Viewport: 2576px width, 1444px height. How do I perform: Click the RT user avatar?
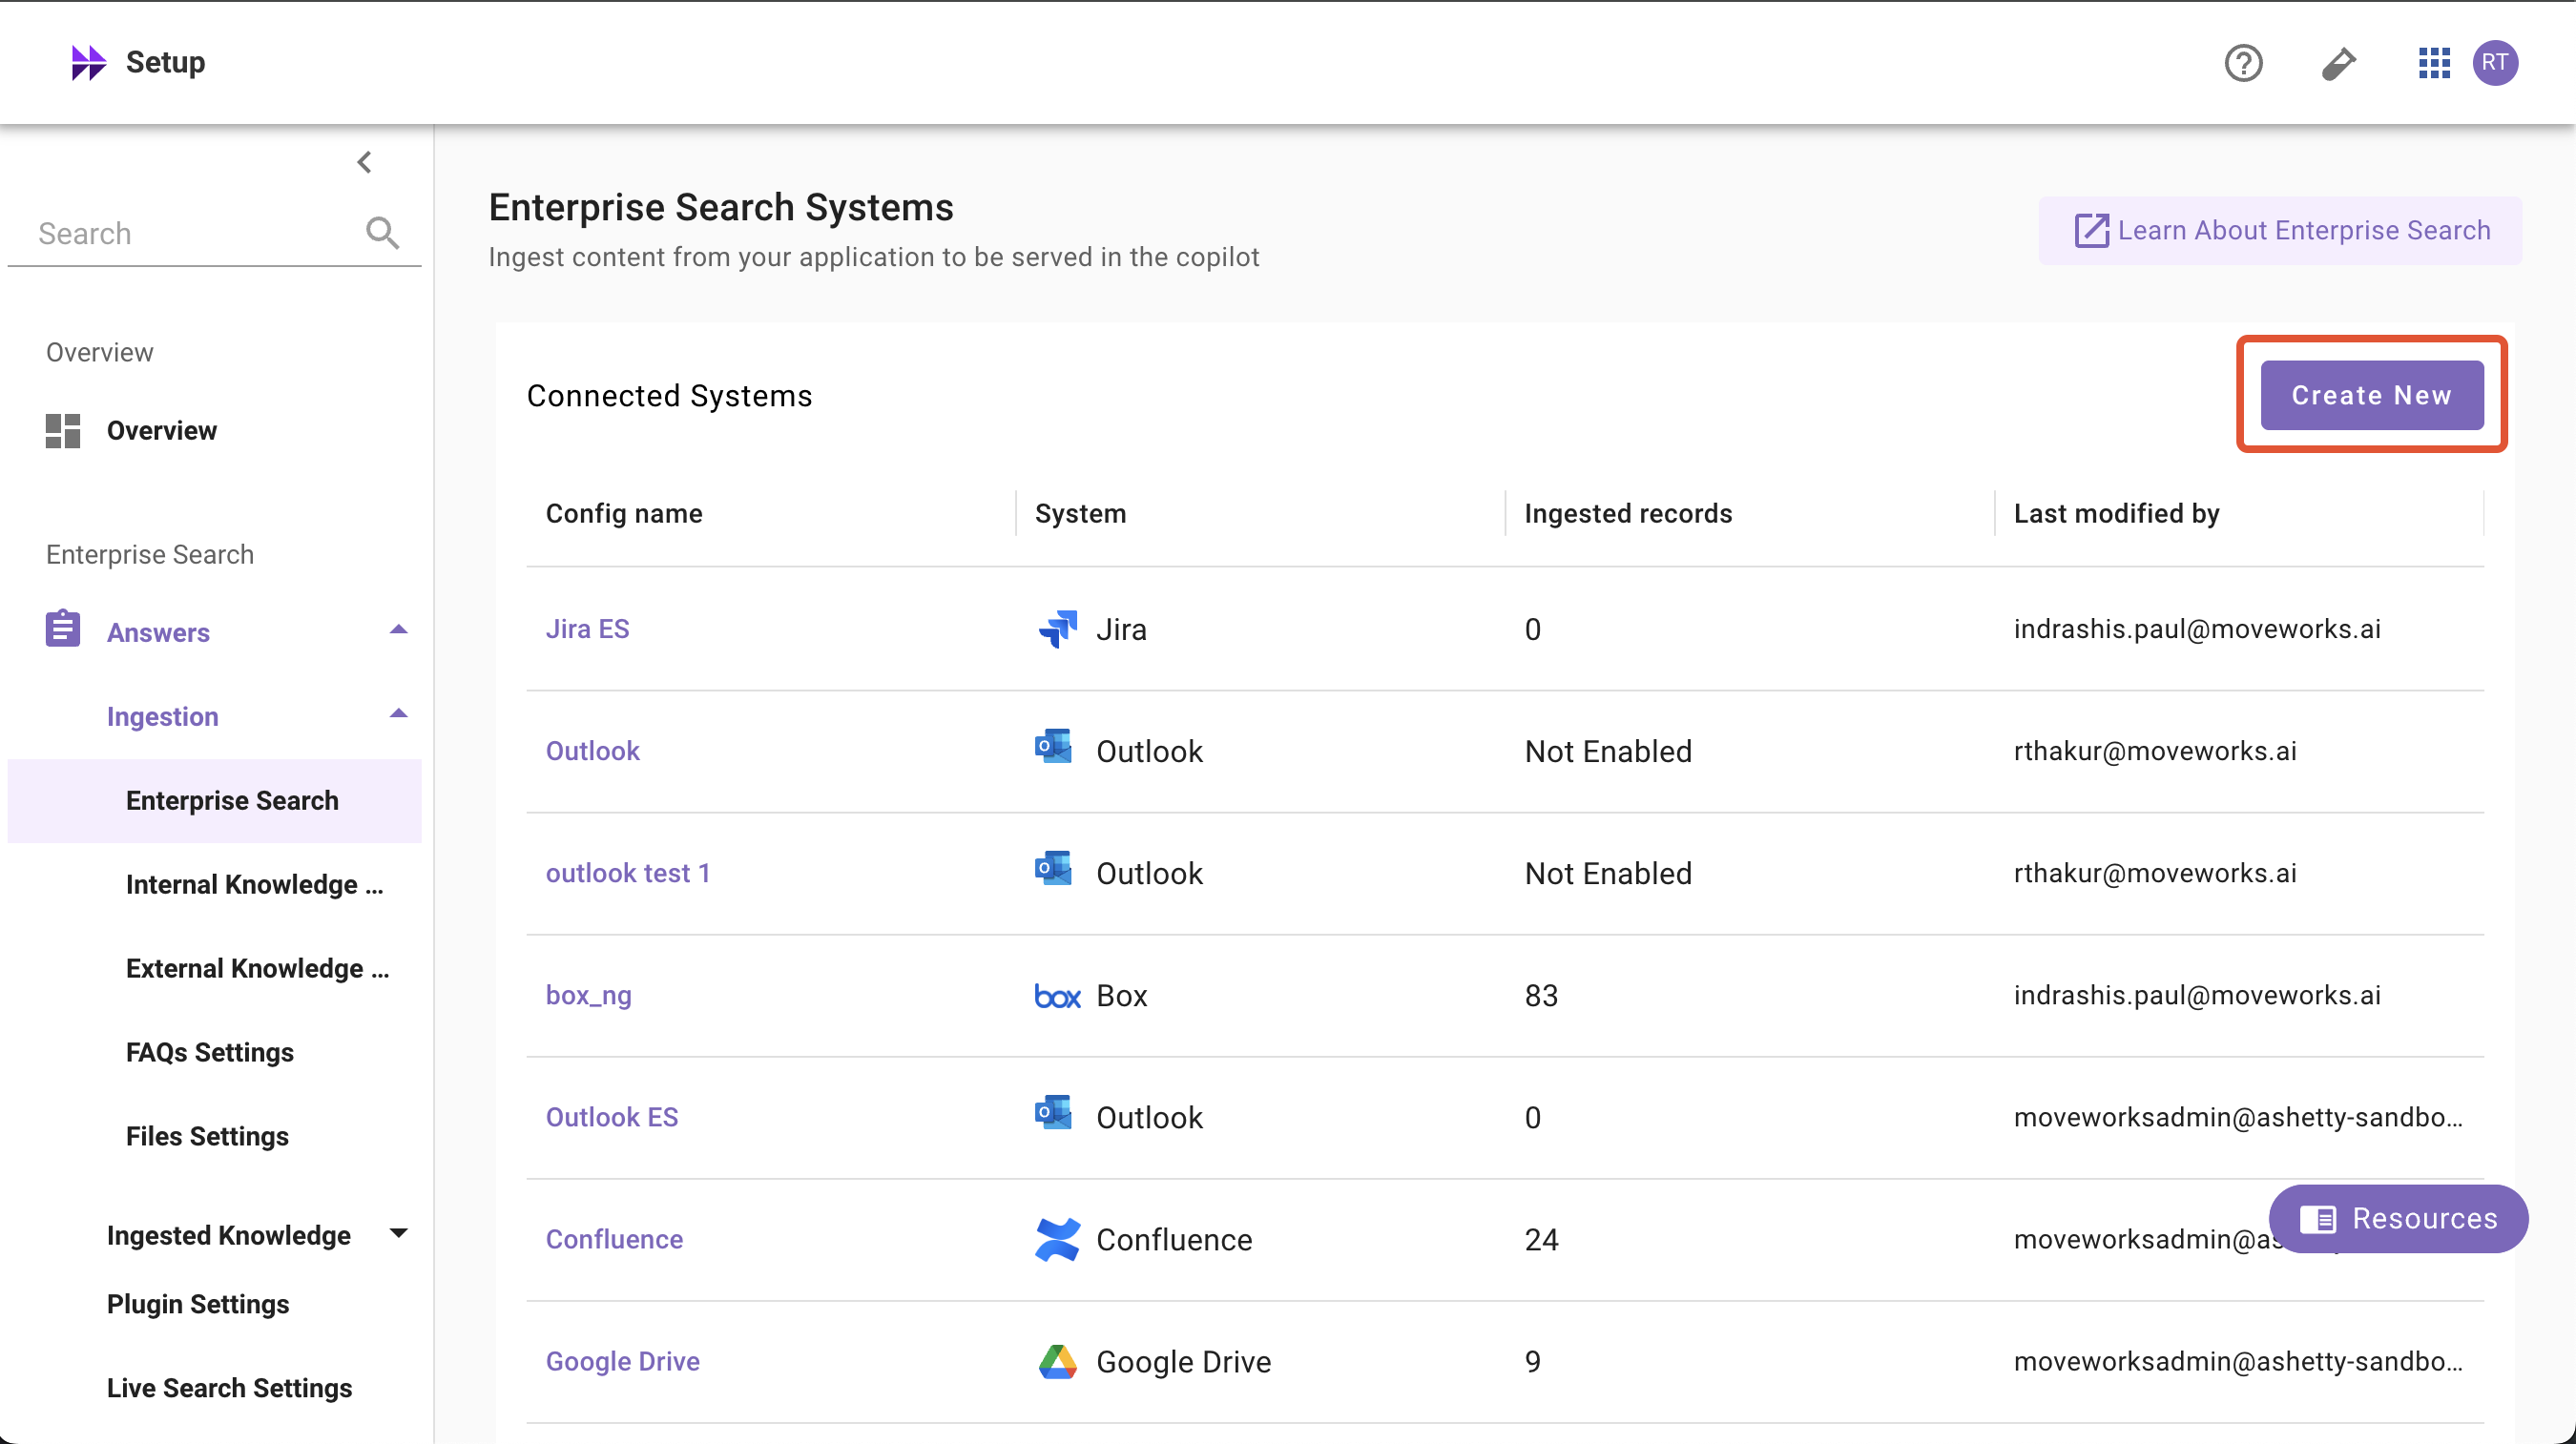pyautogui.click(x=2495, y=63)
